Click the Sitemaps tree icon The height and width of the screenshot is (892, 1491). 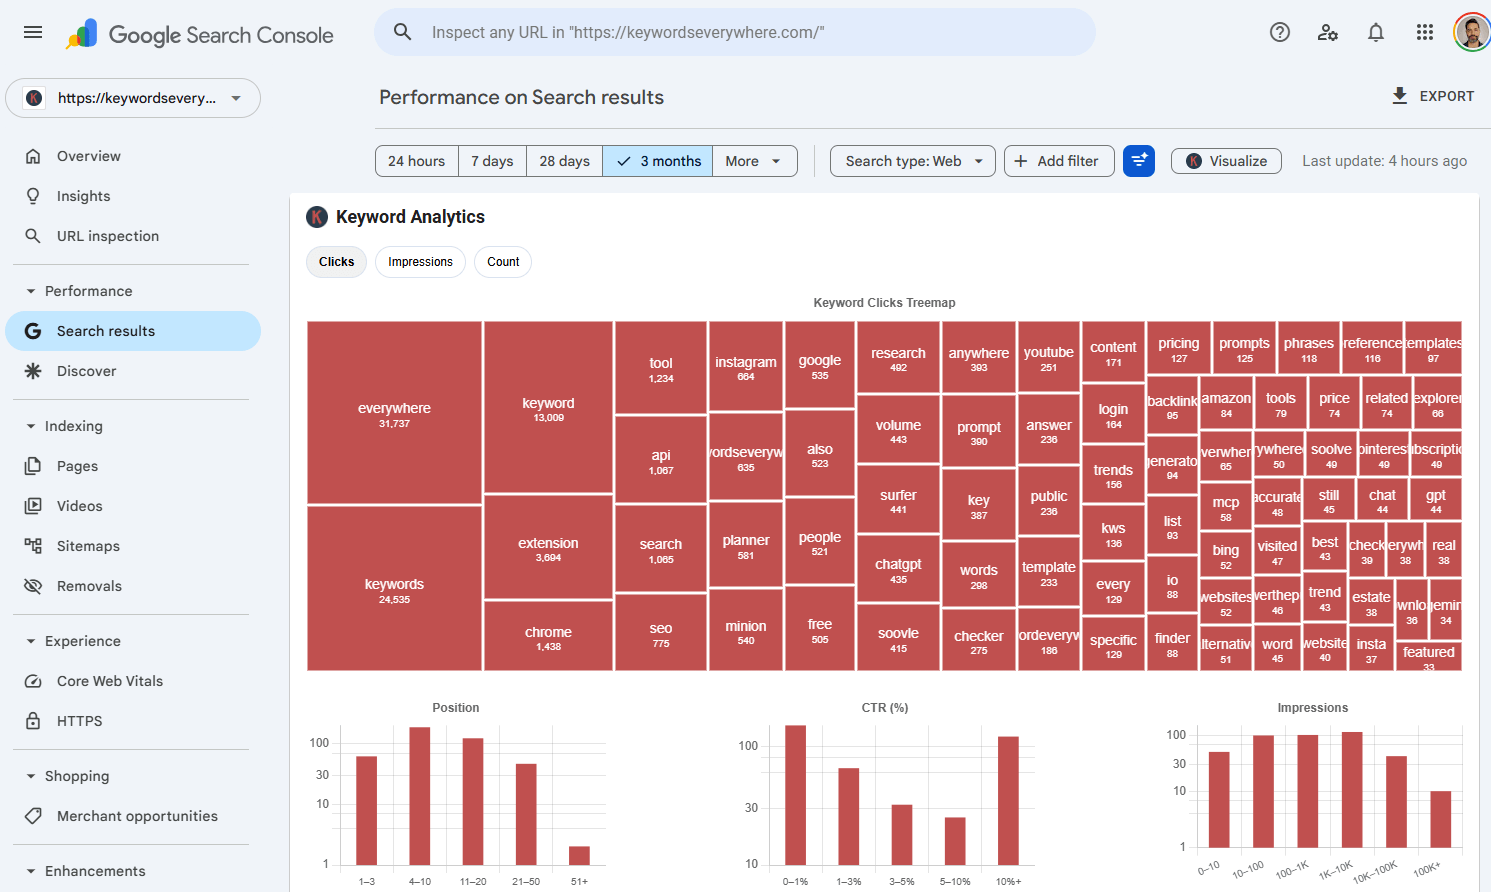(x=33, y=546)
